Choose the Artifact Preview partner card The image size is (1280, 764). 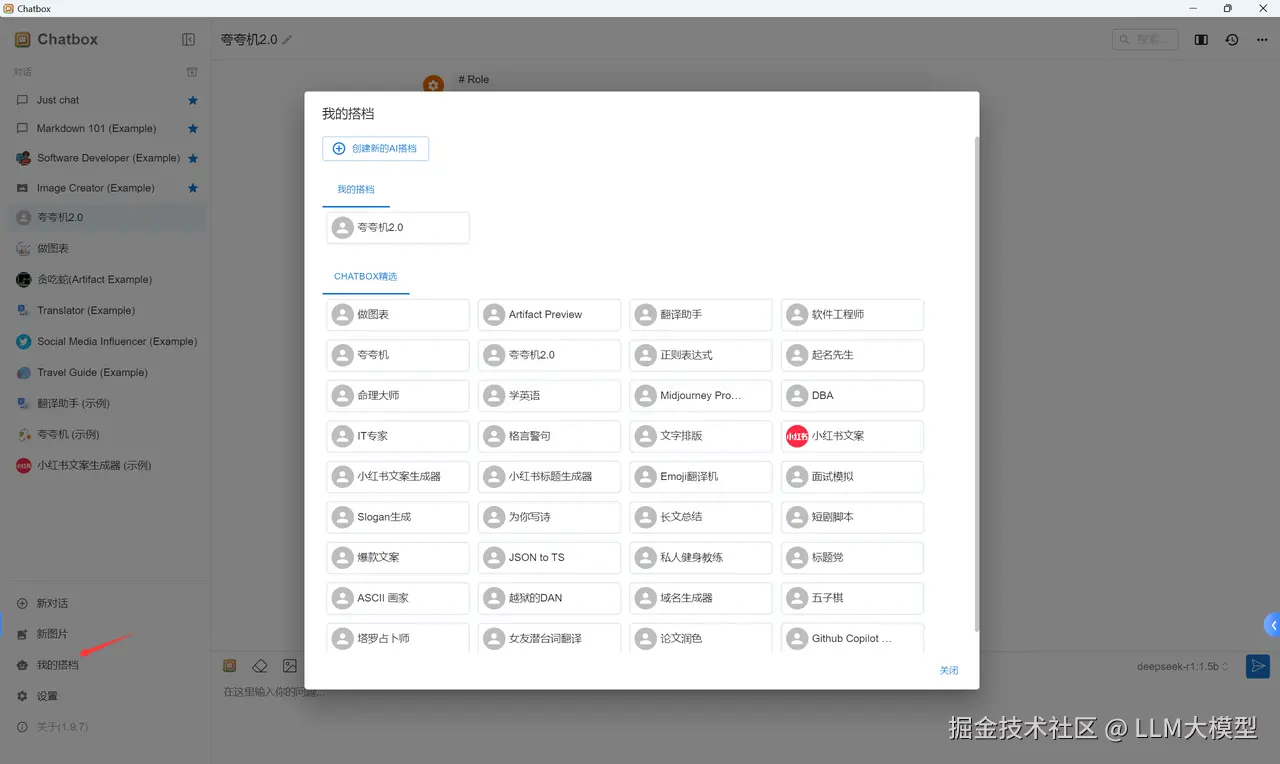[549, 314]
